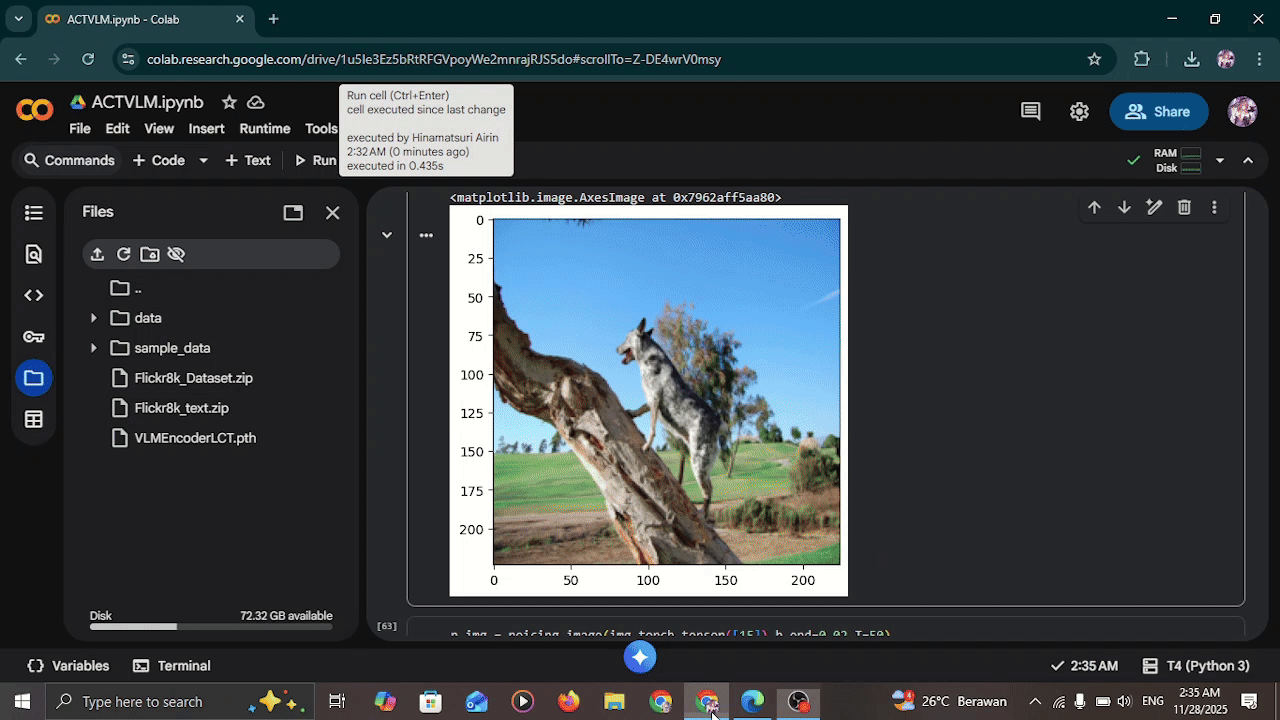Open the runtime connection dropdown
Image resolution: width=1280 pixels, height=720 pixels.
click(x=1219, y=160)
